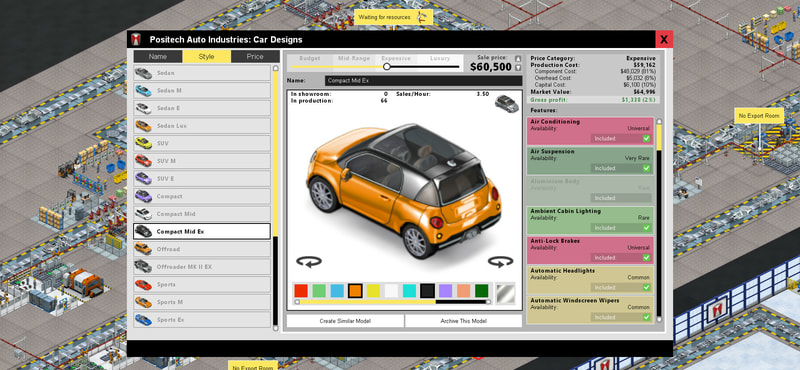The height and width of the screenshot is (370, 800).
Task: Click the small gray car thumbnail
Action: [x=506, y=104]
